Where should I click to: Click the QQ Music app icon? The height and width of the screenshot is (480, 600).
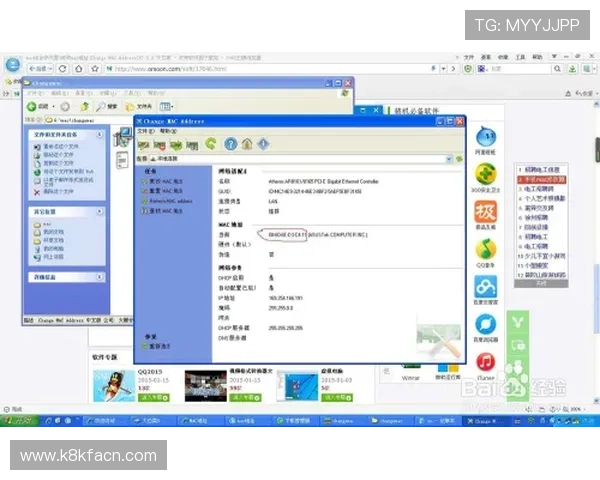click(x=486, y=249)
